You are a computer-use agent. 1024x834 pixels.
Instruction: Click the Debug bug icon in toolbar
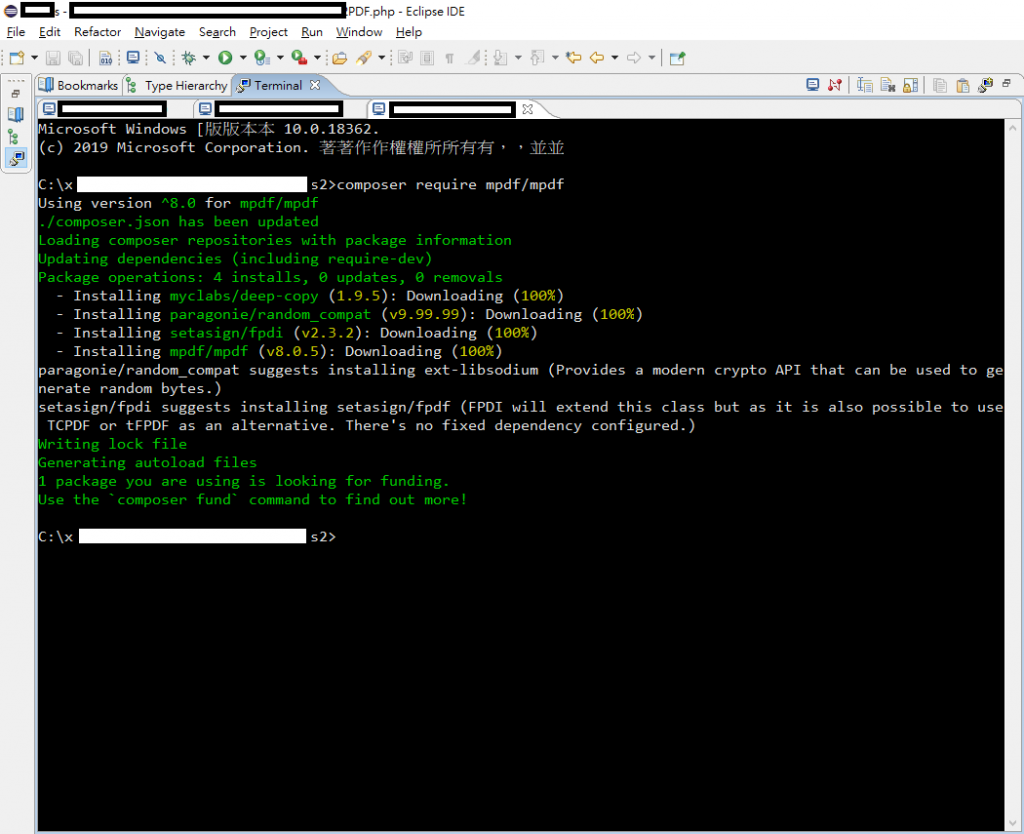187,58
